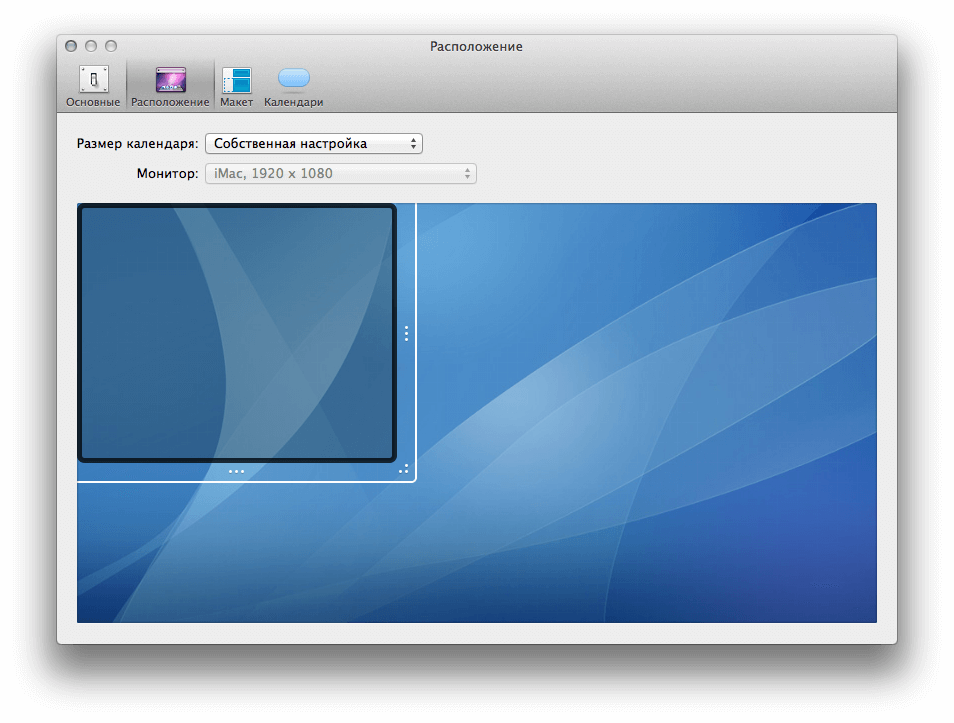Click the Основные text label in toolbar
Viewport: 954px width, 723px height.
(x=93, y=102)
